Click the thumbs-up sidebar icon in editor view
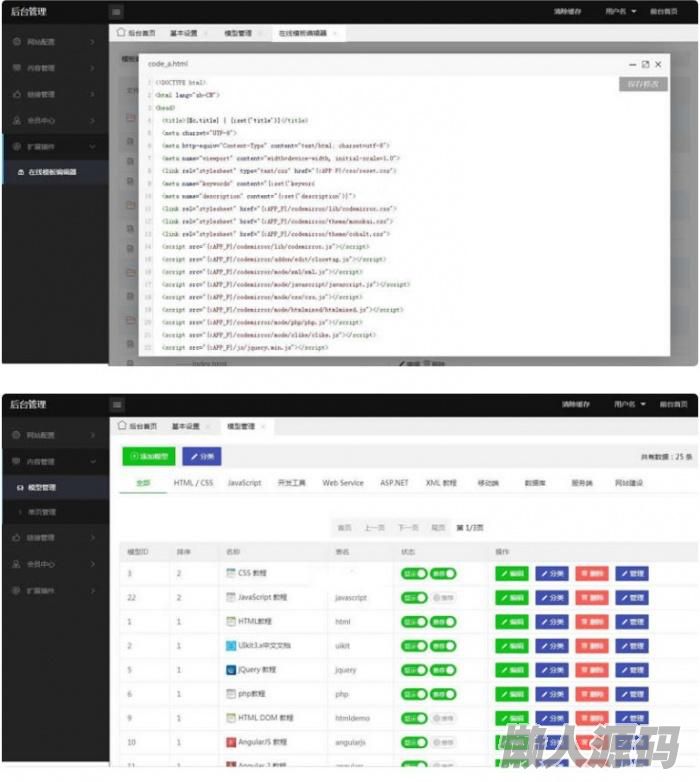This screenshot has height=782, width=700. click(17, 94)
